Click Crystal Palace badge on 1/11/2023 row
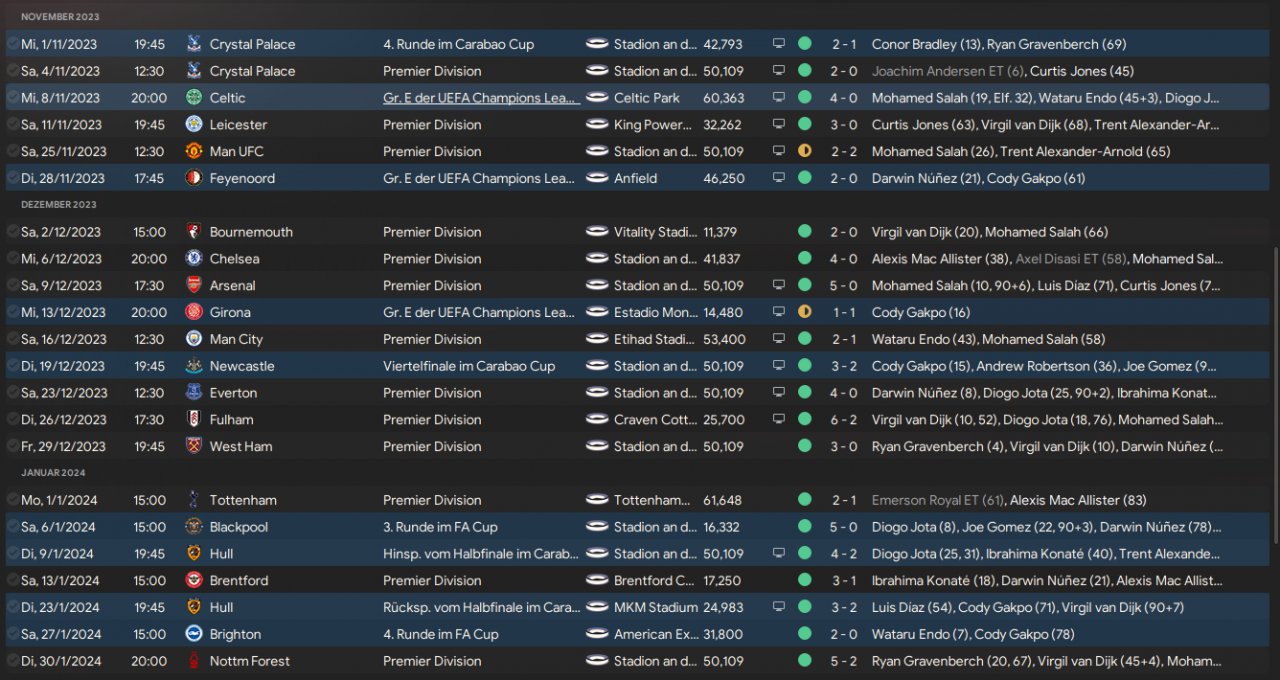 coord(194,44)
